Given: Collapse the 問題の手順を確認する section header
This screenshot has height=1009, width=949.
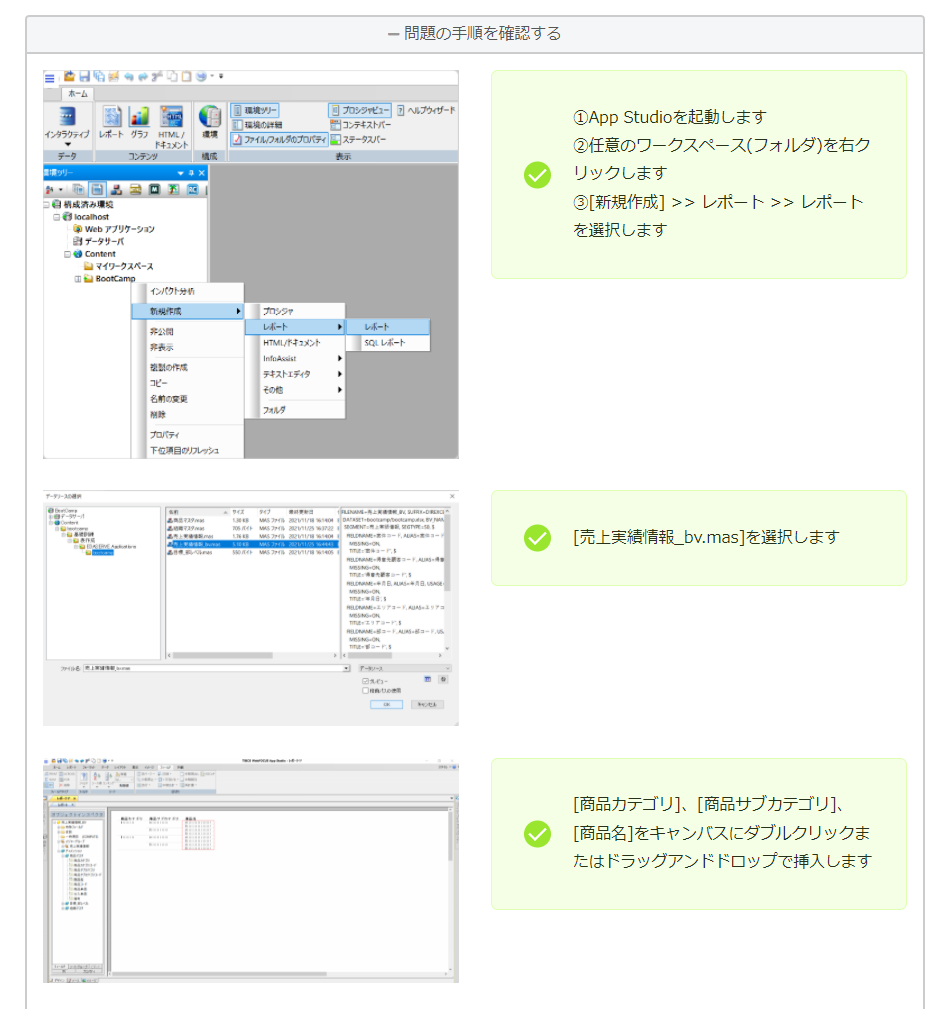Looking at the screenshot, I should tap(474, 34).
